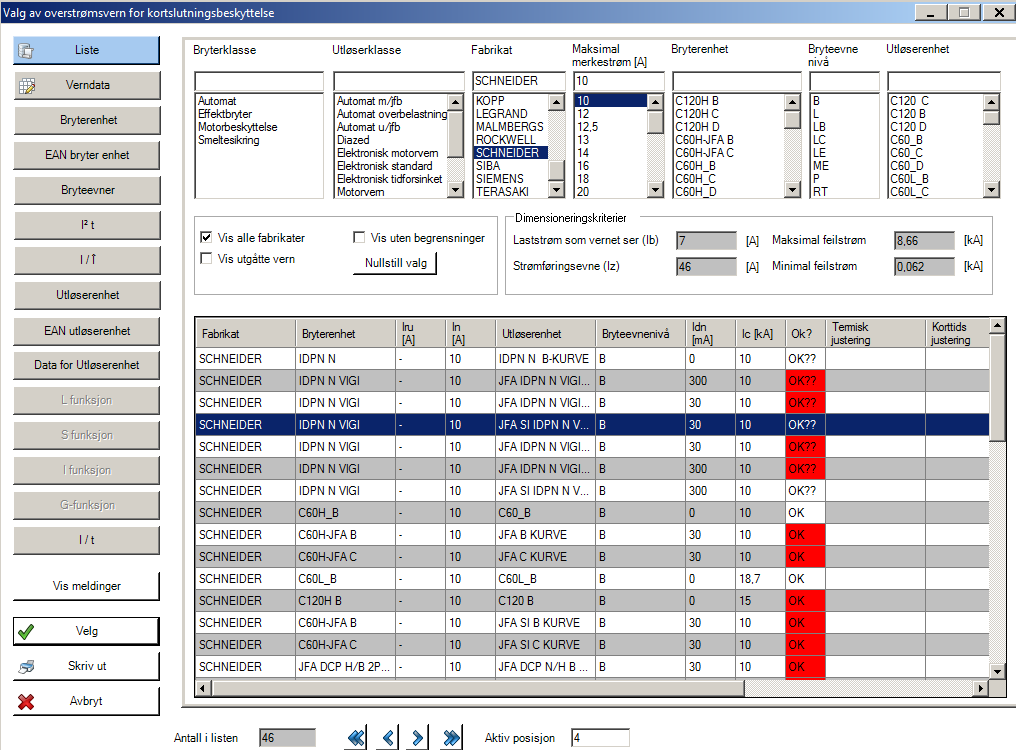This screenshot has width=1016, height=750.
Task: Click red OK cell in C60H-JFA C JFA C KURVE row
Action: click(805, 557)
